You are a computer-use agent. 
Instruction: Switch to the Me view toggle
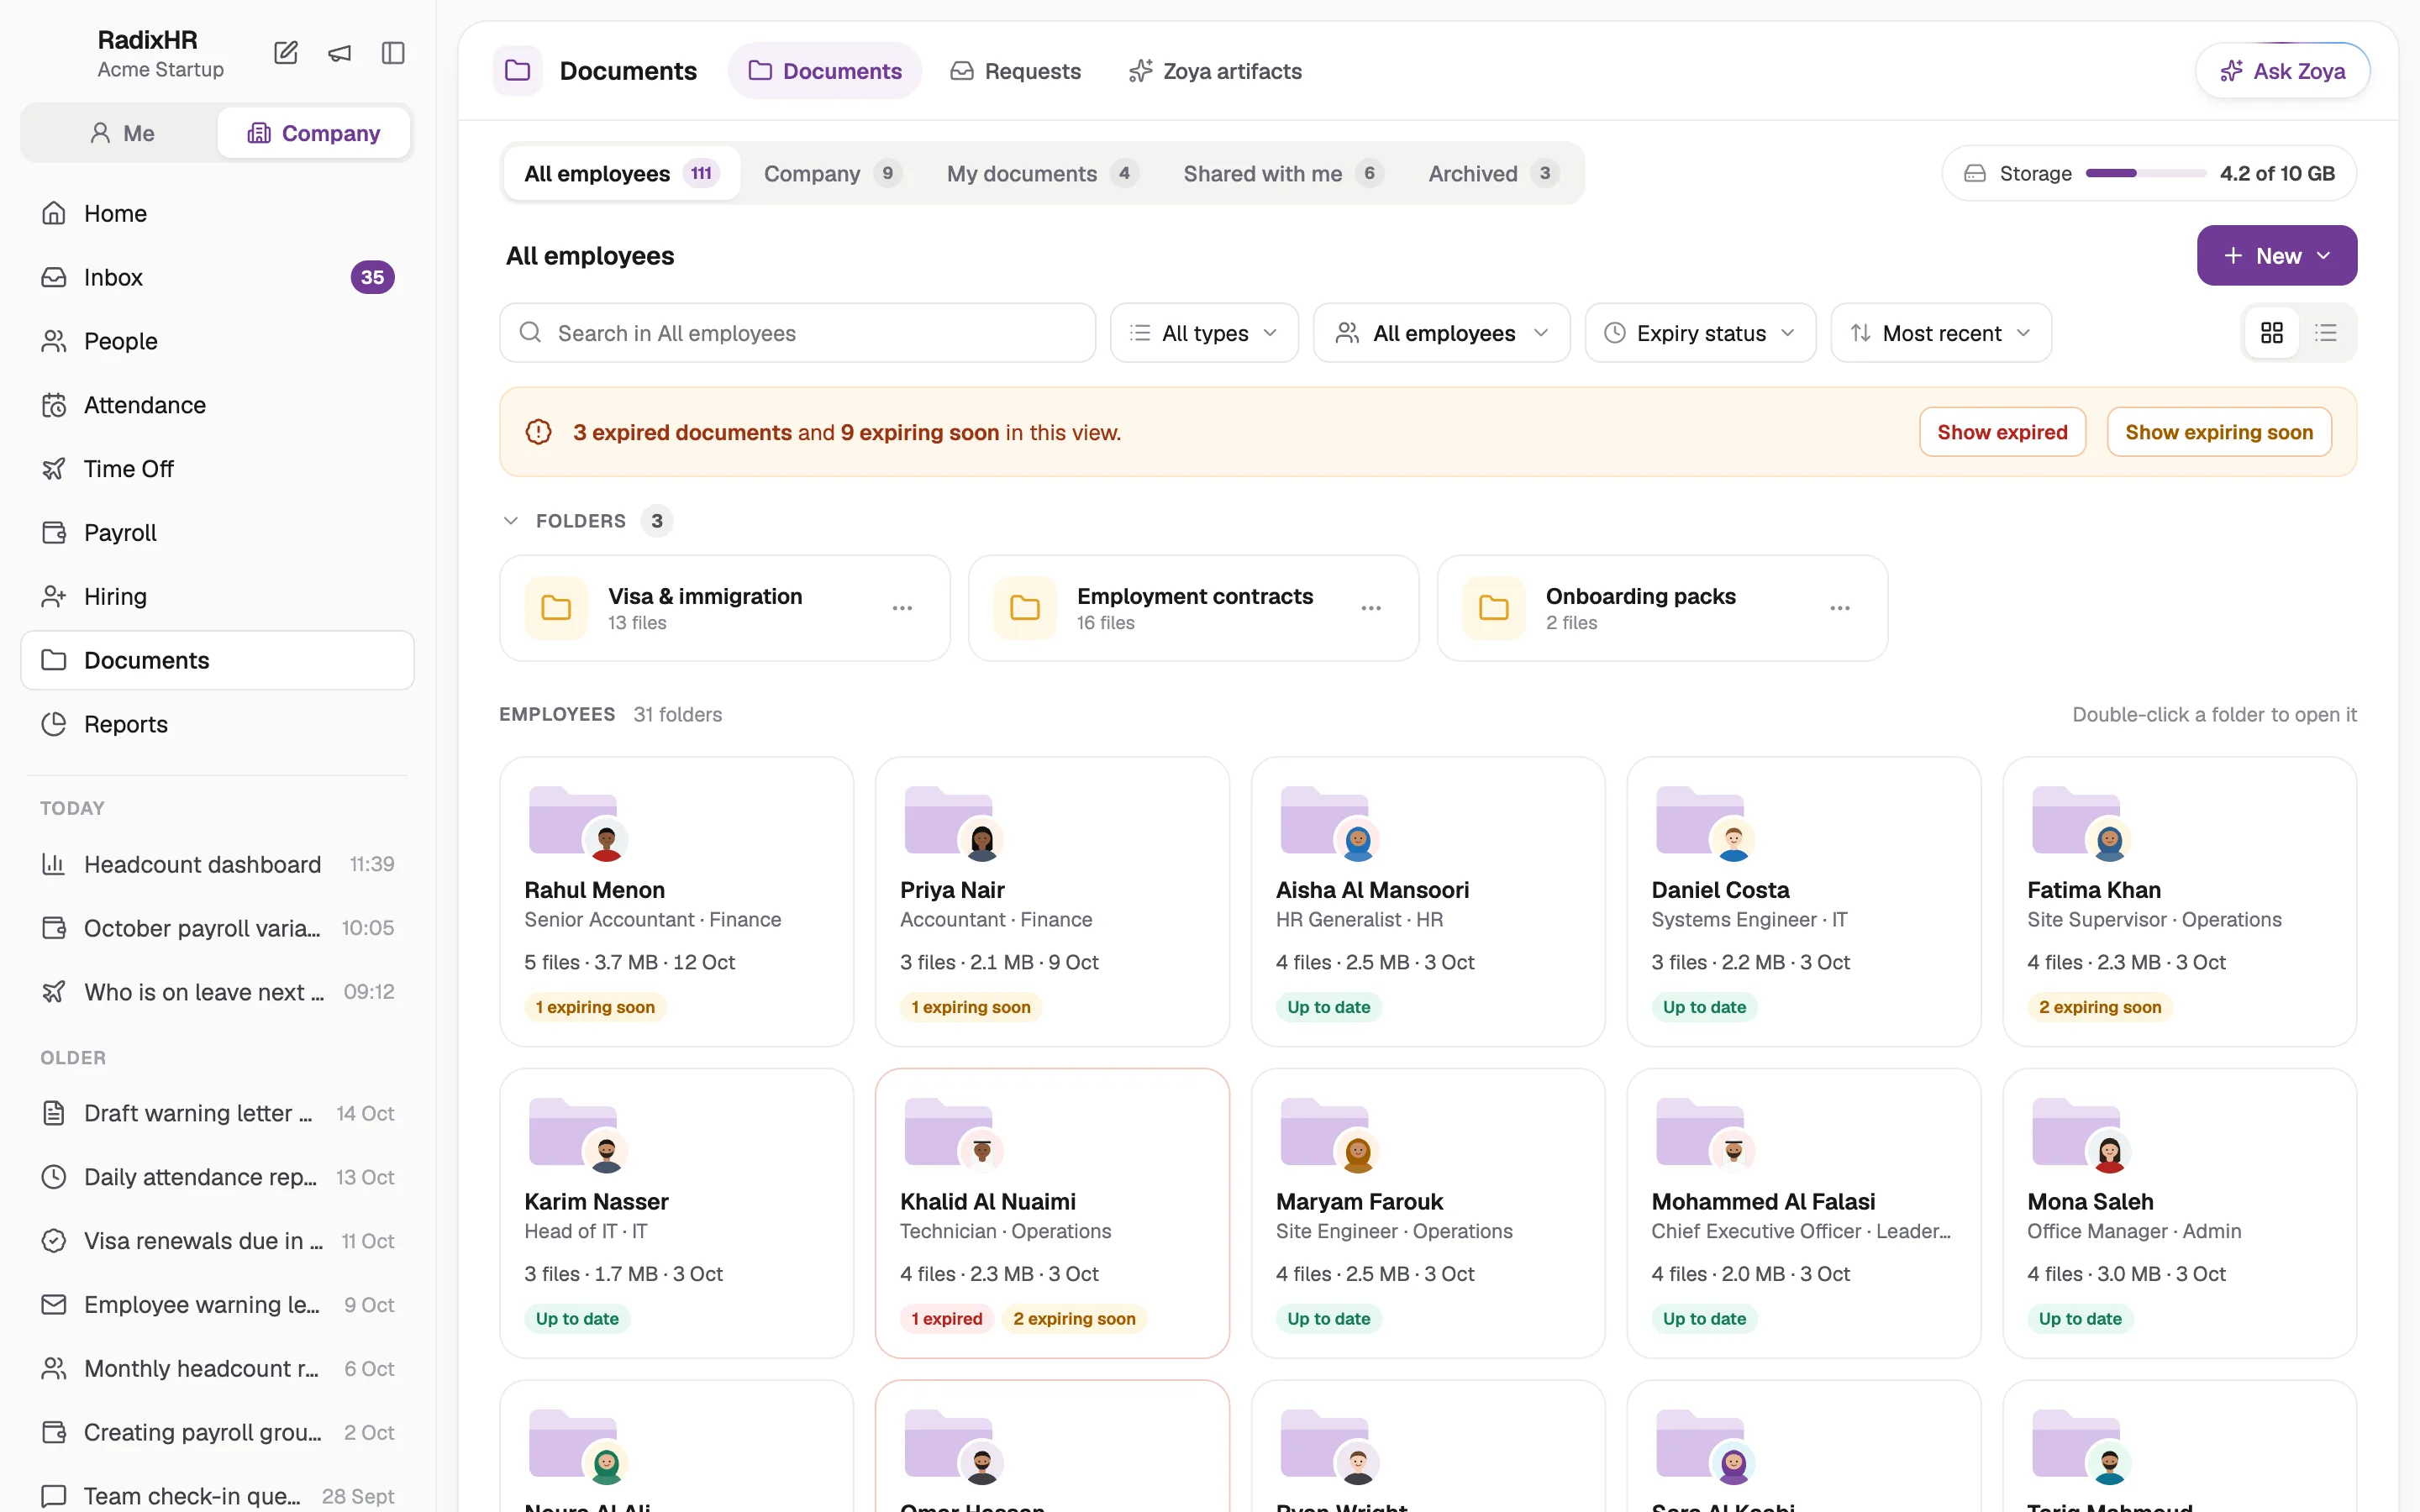tap(122, 133)
